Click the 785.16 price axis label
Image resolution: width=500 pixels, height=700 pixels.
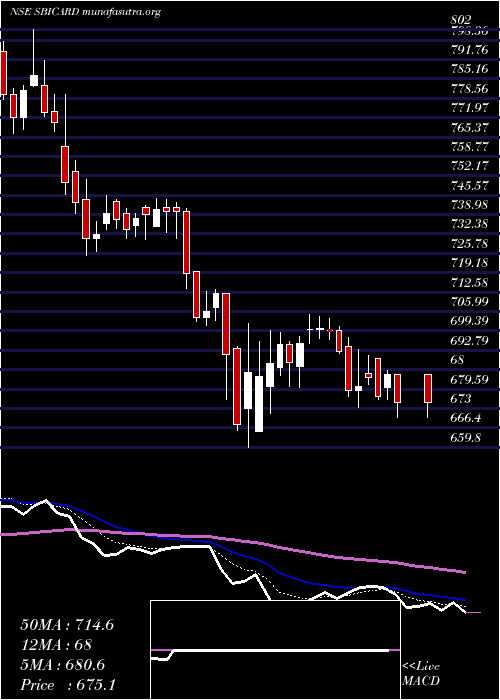click(x=470, y=69)
